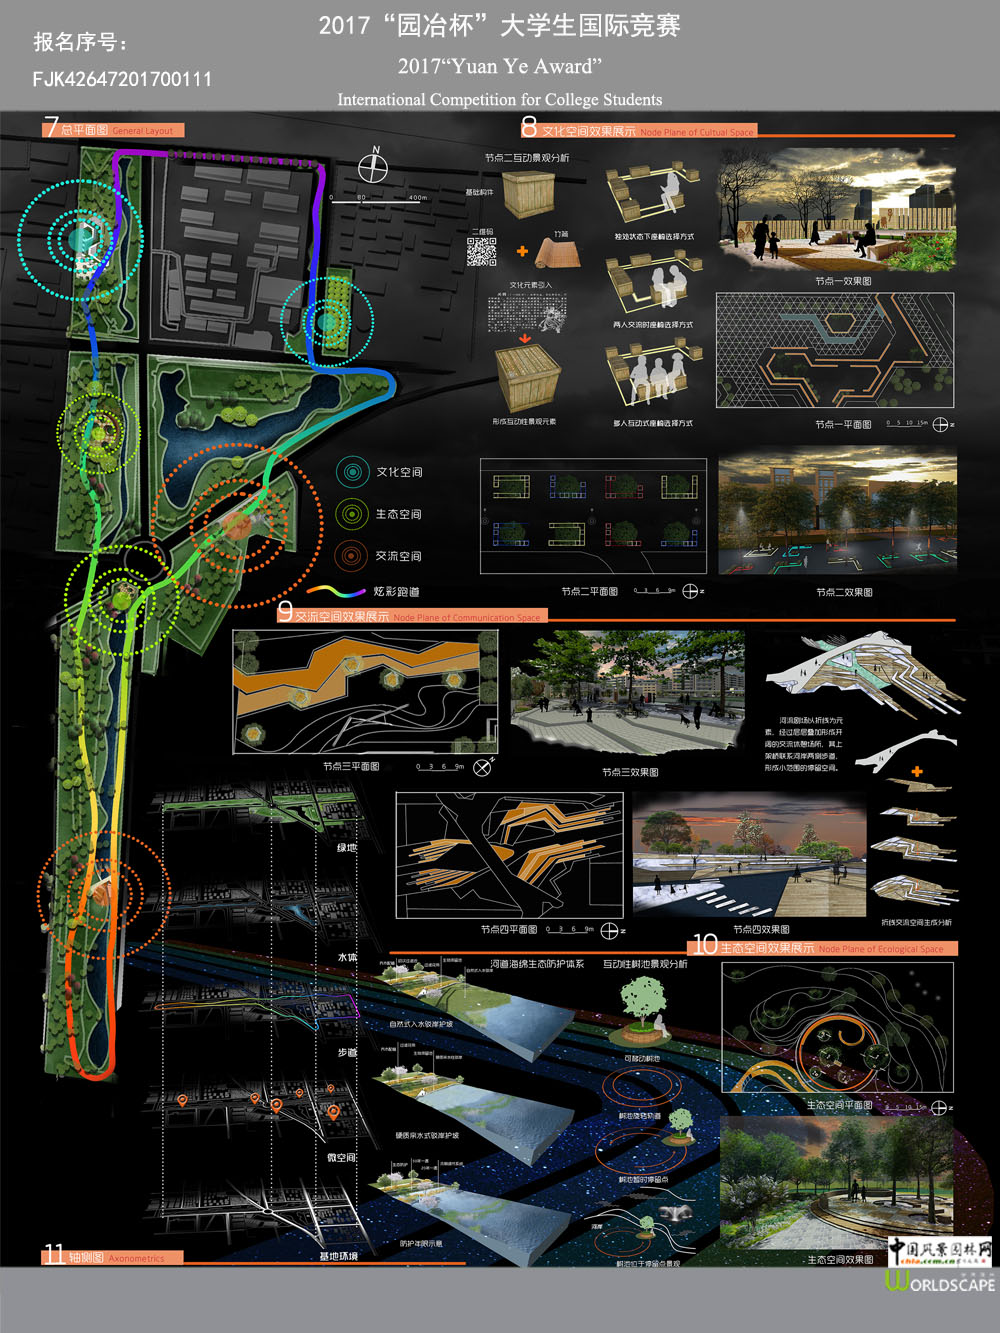
Task: Click the orange plus sign beside the QR code
Action: (522, 251)
